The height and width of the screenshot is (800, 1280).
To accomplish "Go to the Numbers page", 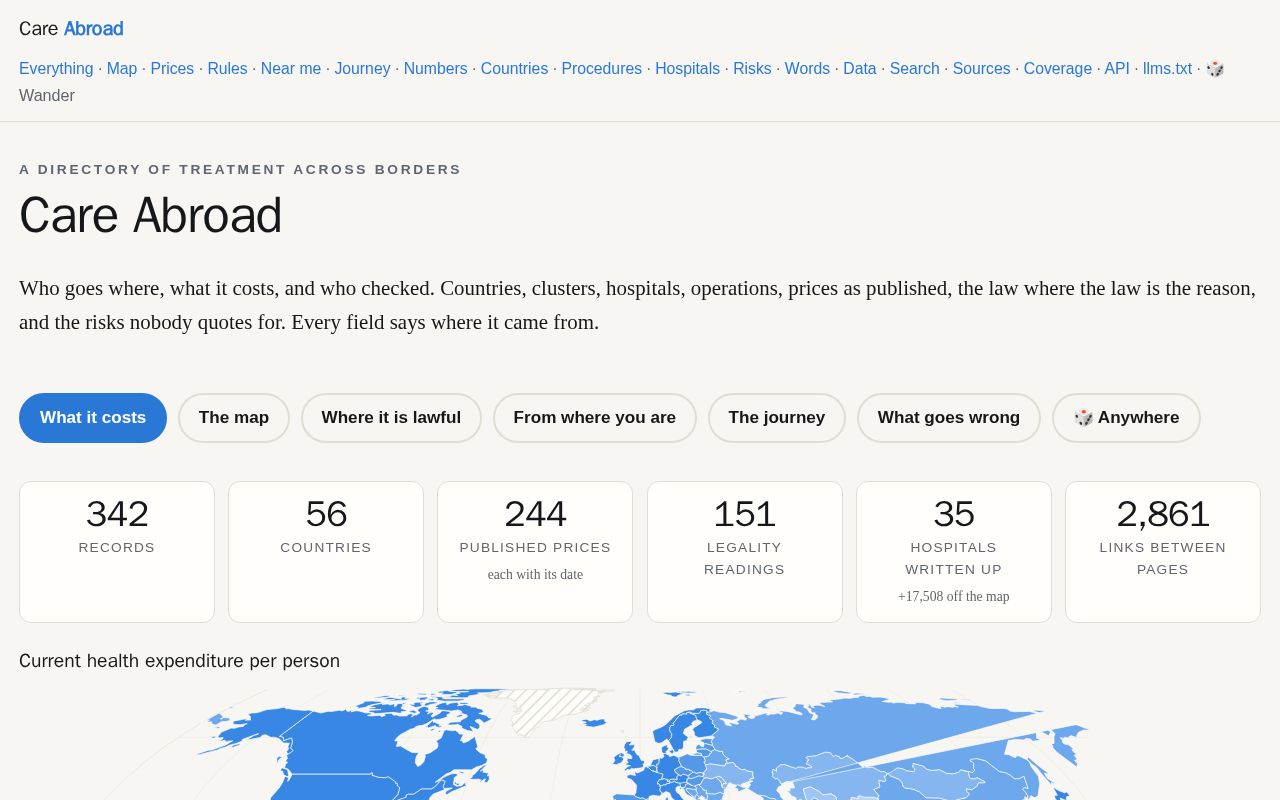I will (435, 69).
